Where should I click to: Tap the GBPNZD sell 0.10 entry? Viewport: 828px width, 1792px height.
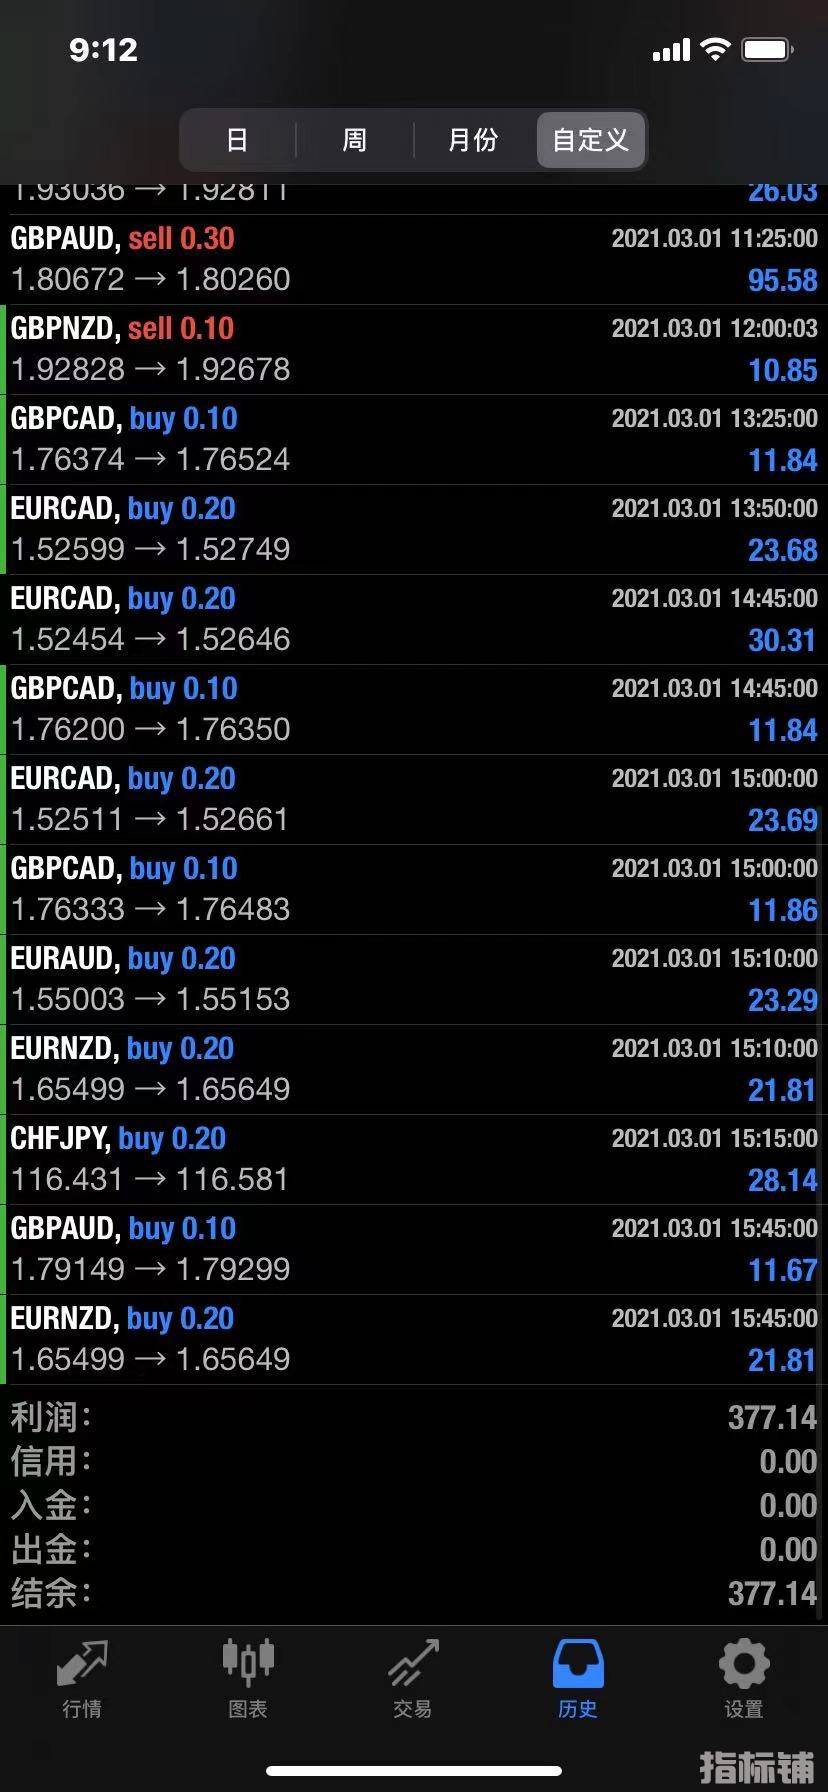(x=414, y=349)
